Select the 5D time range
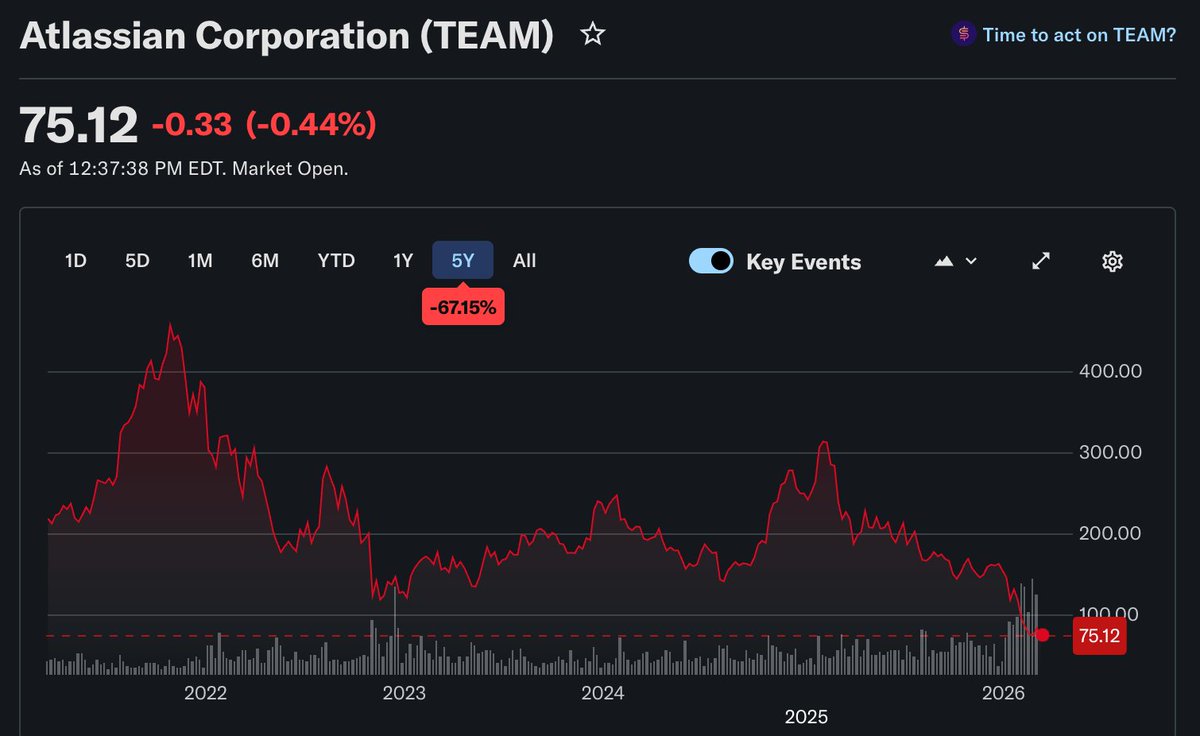The image size is (1200, 736). [x=137, y=261]
